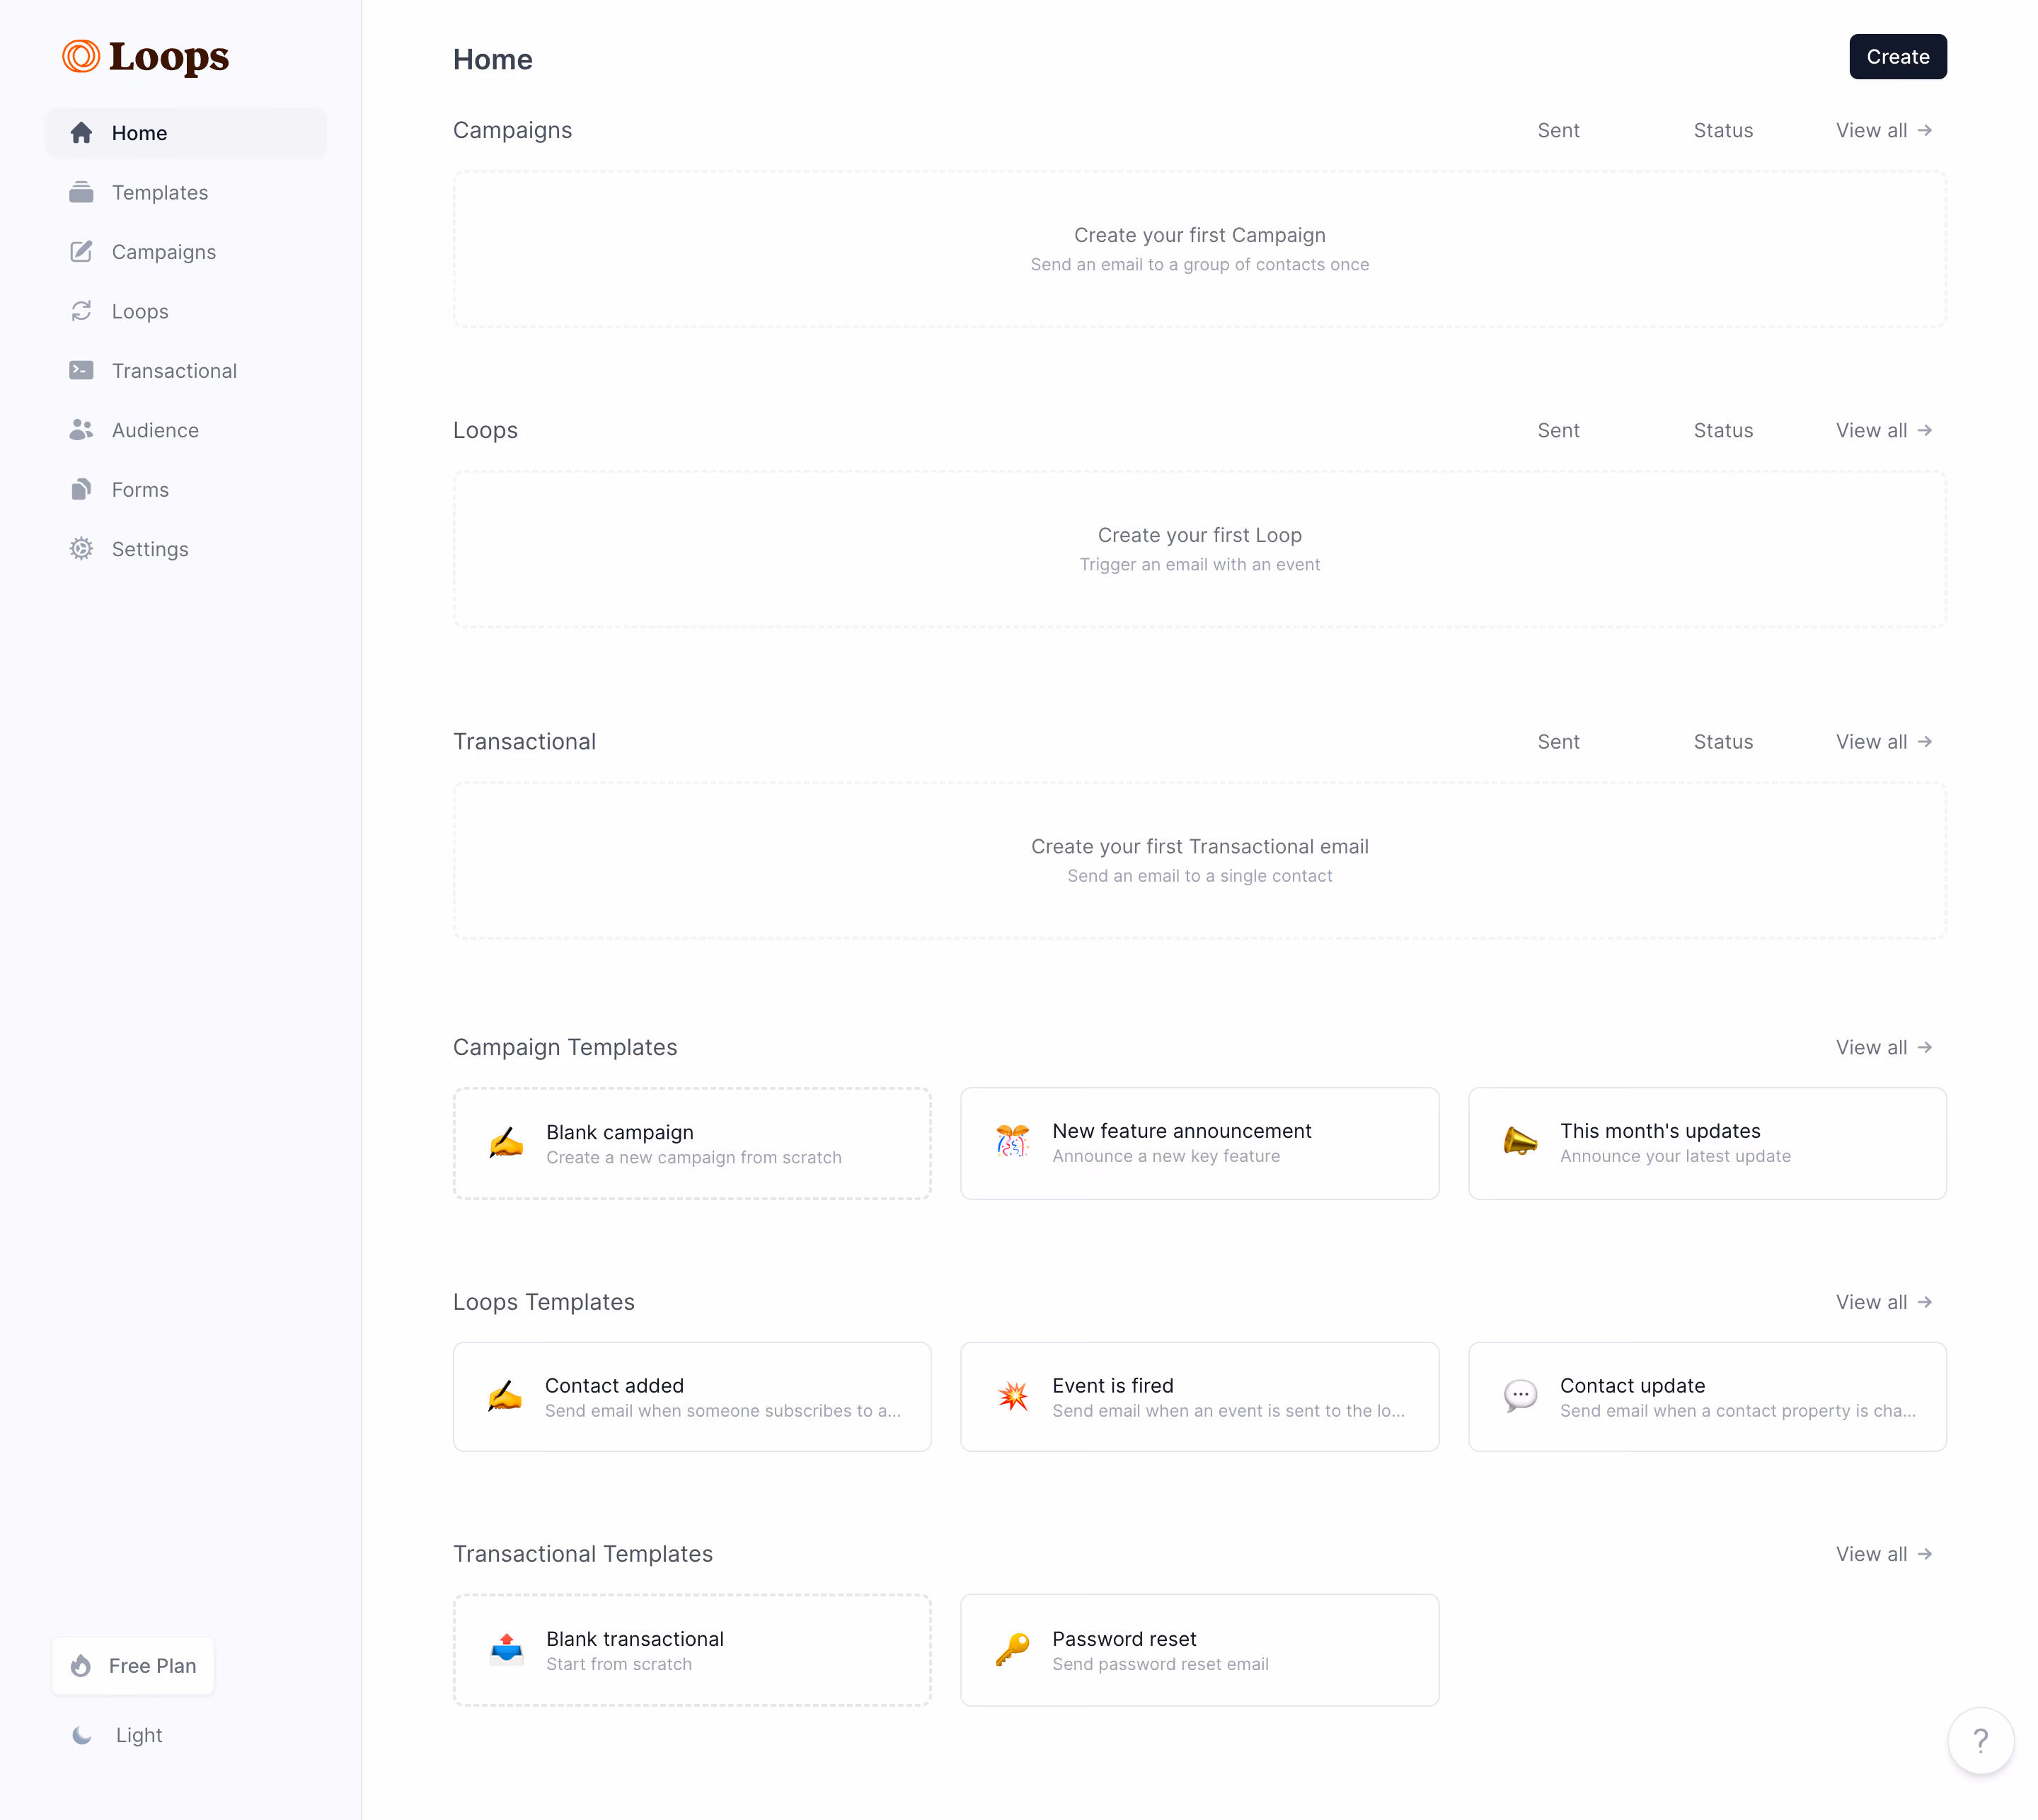Click the key icon on Password reset

tap(1012, 1650)
